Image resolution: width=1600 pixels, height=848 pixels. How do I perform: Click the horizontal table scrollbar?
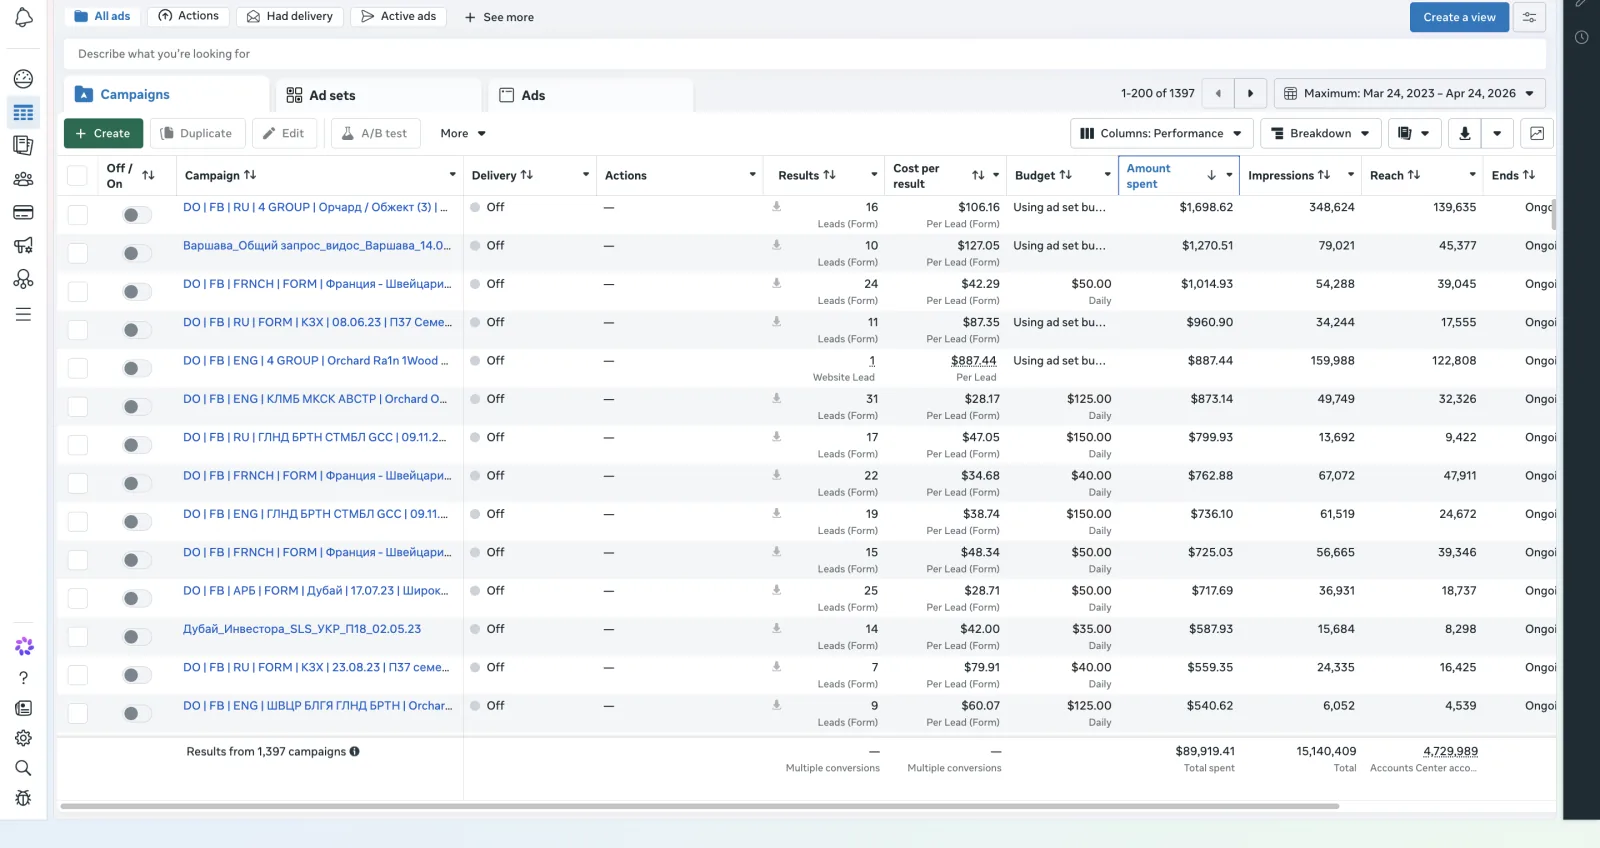click(699, 806)
